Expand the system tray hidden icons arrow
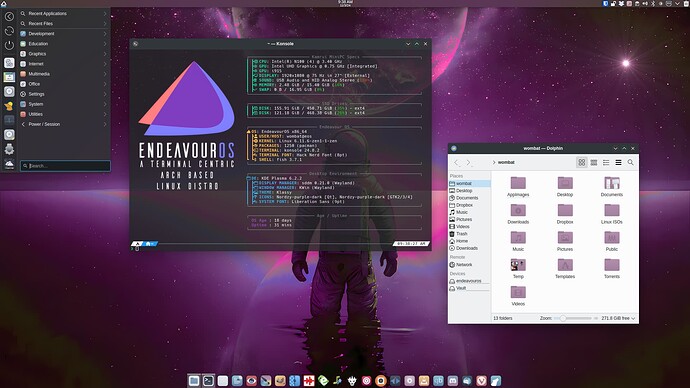Image resolution: width=690 pixels, height=388 pixels. (677, 4)
